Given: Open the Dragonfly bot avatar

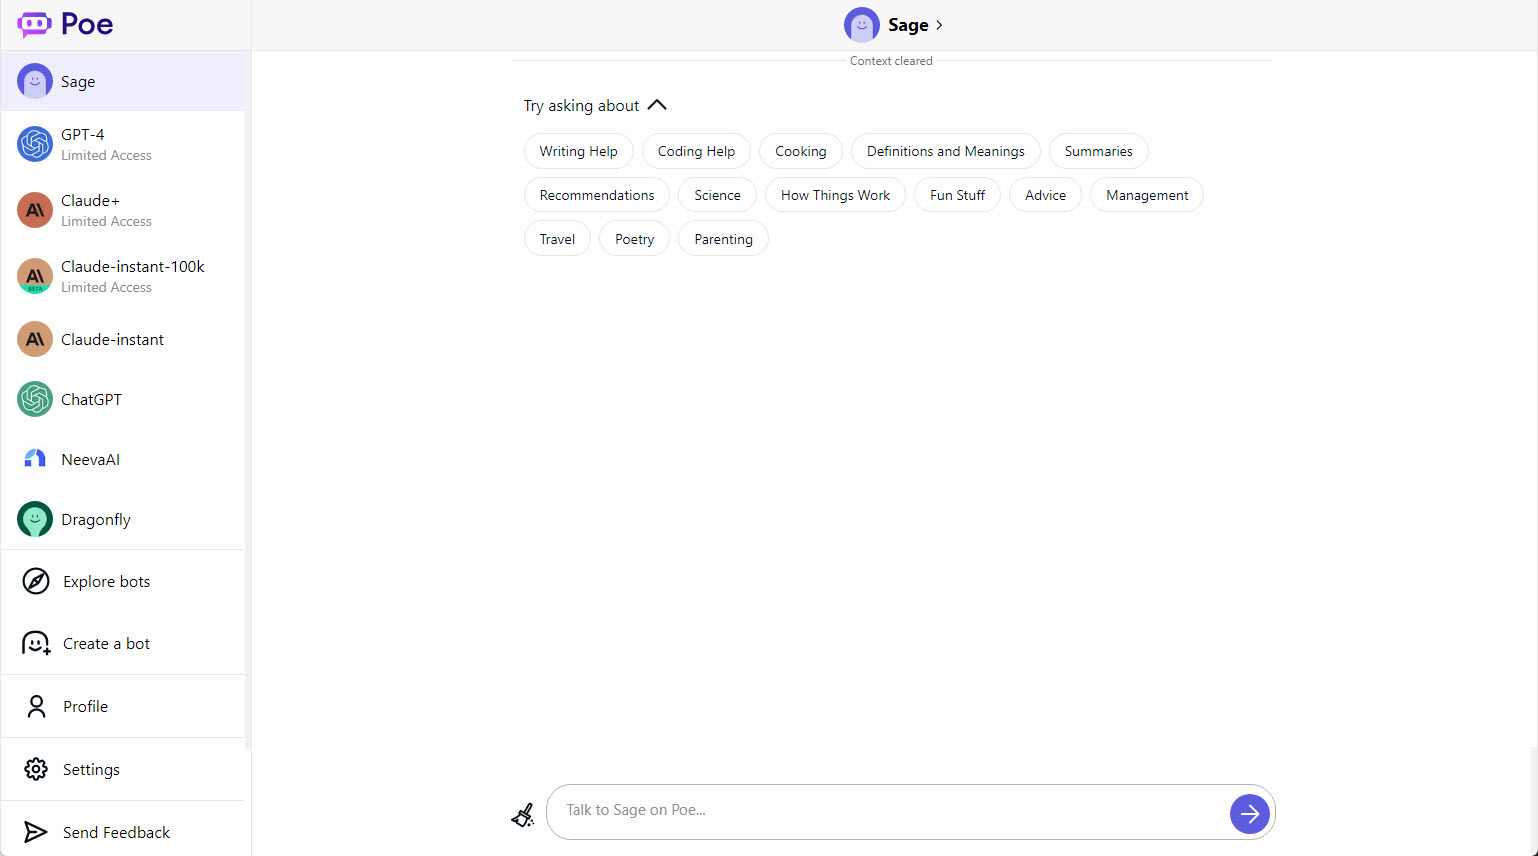Looking at the screenshot, I should click(35, 519).
